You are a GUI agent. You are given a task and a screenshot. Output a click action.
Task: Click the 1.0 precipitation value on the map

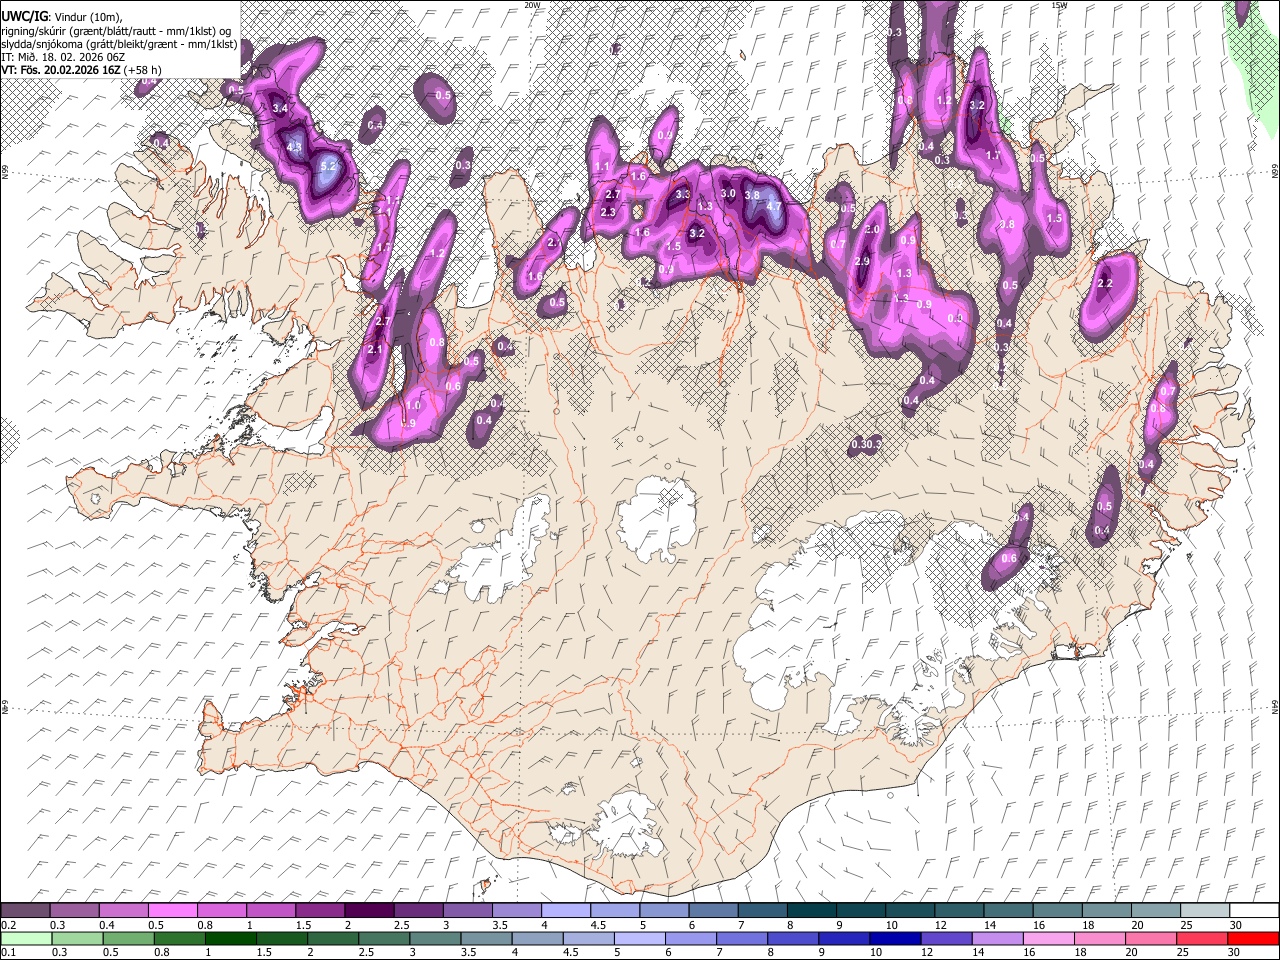(x=414, y=406)
